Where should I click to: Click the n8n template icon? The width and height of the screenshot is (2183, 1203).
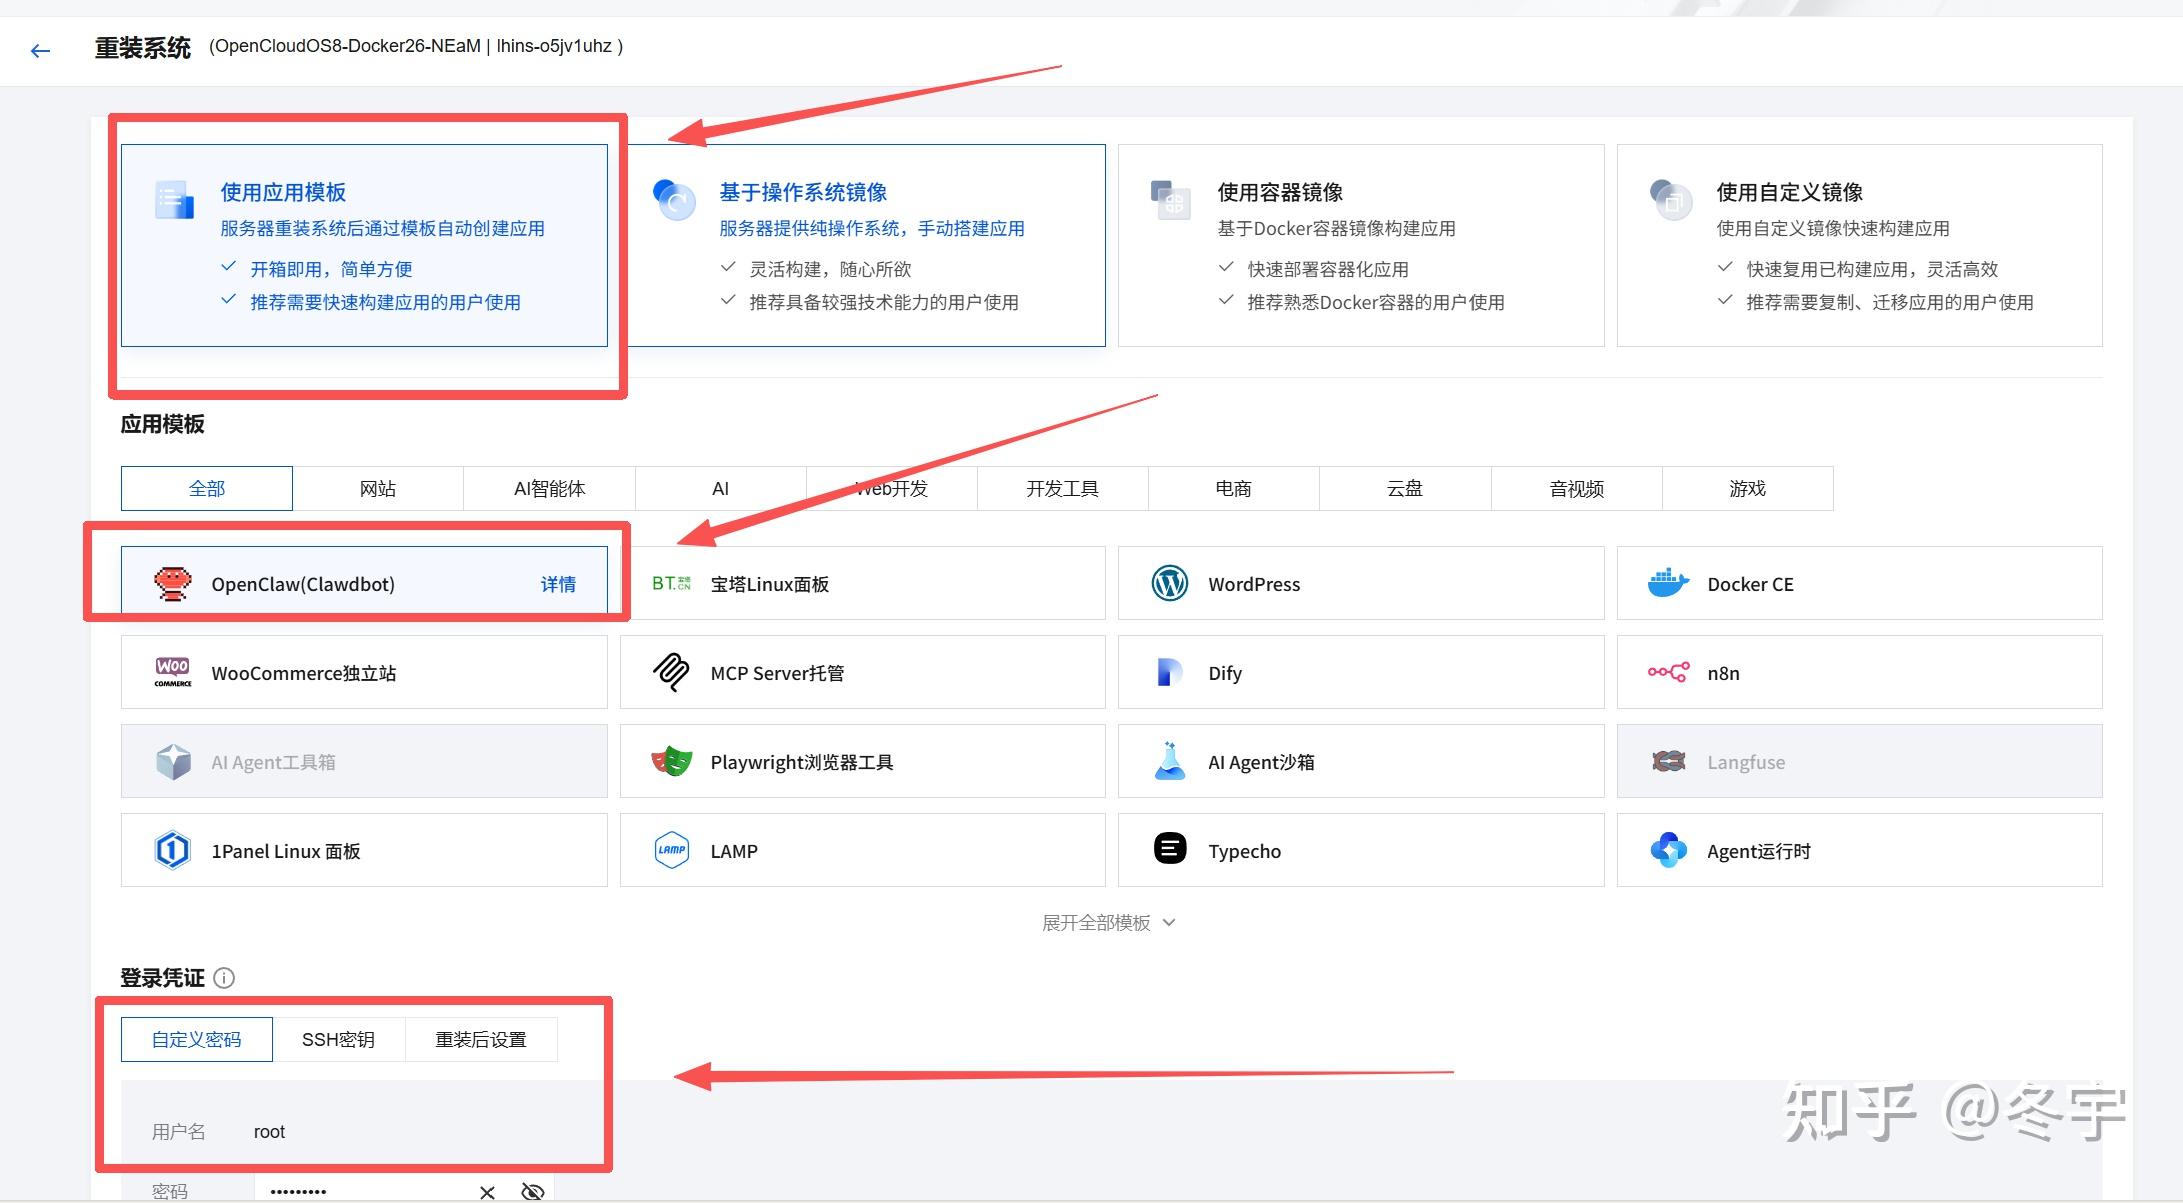click(1667, 673)
